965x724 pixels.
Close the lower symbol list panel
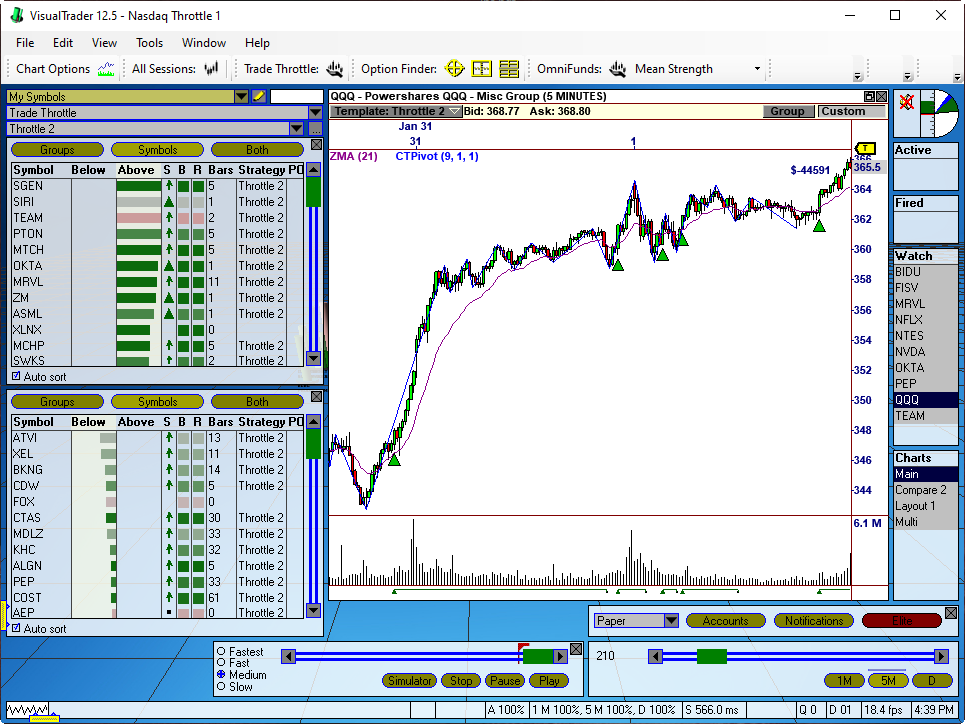pyautogui.click(x=316, y=396)
